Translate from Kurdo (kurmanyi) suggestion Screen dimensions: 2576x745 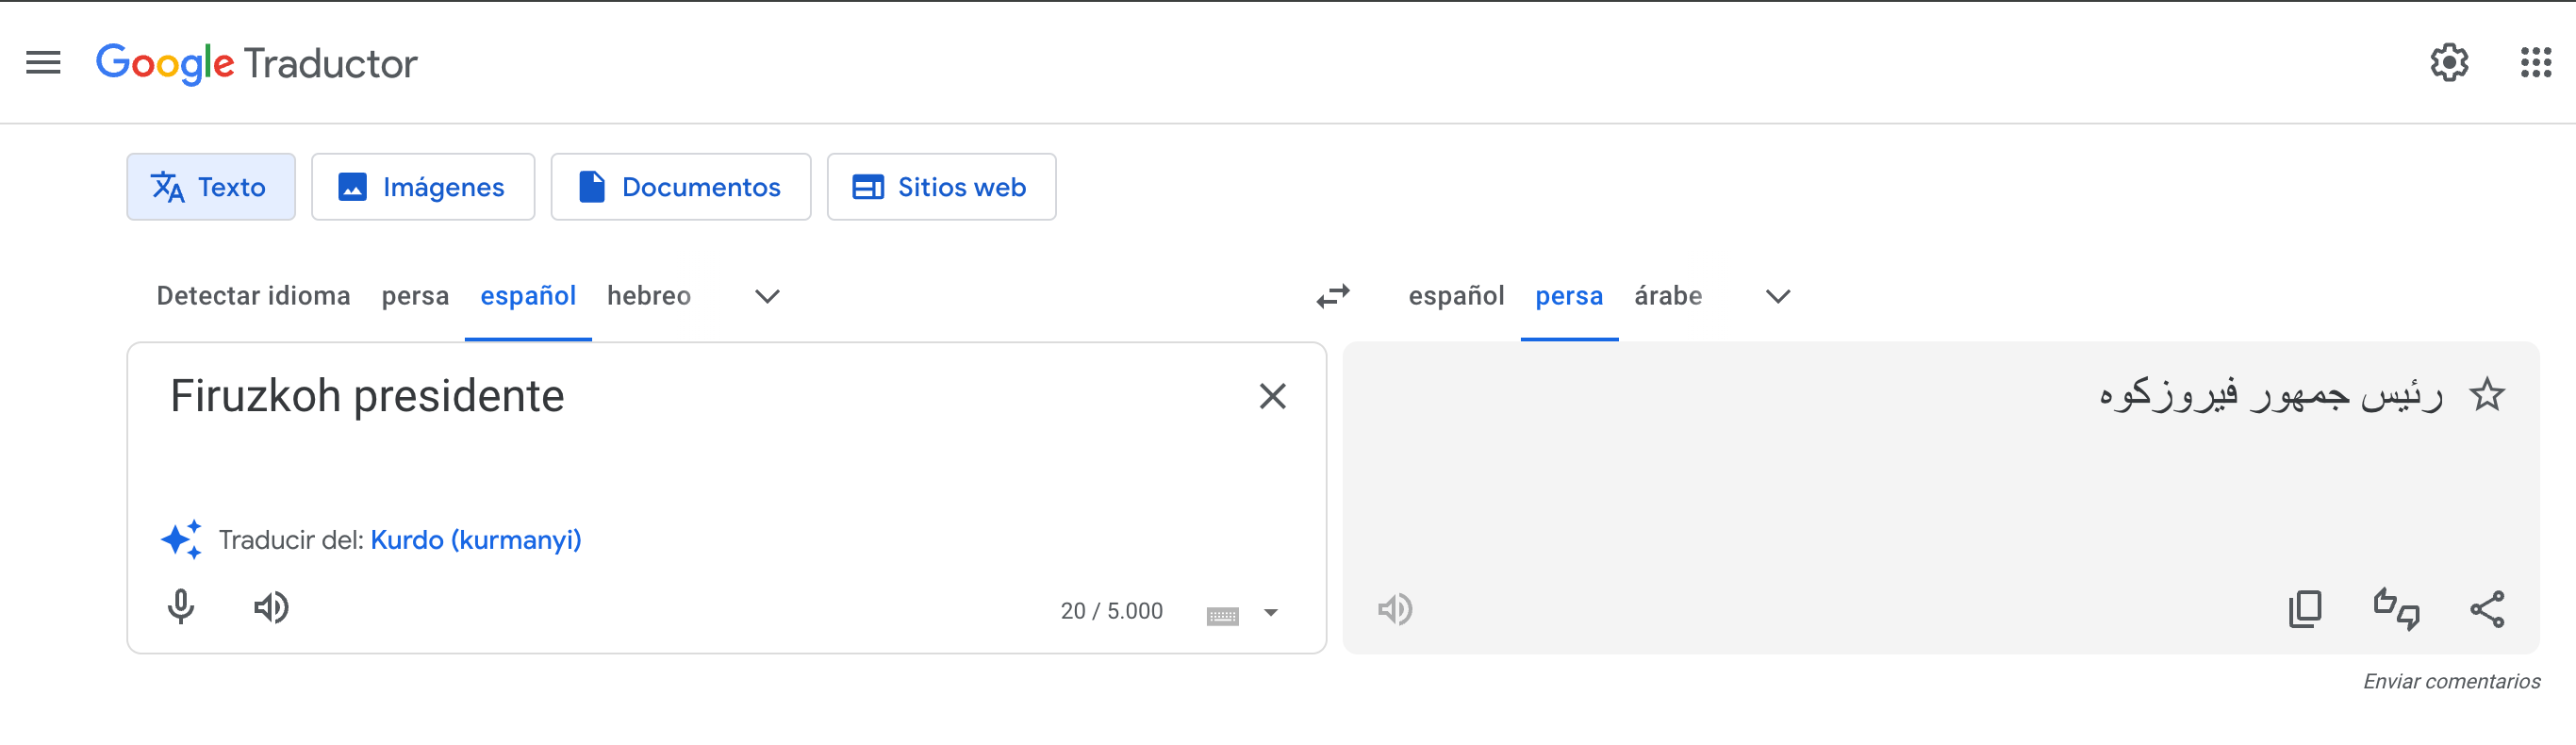click(475, 540)
